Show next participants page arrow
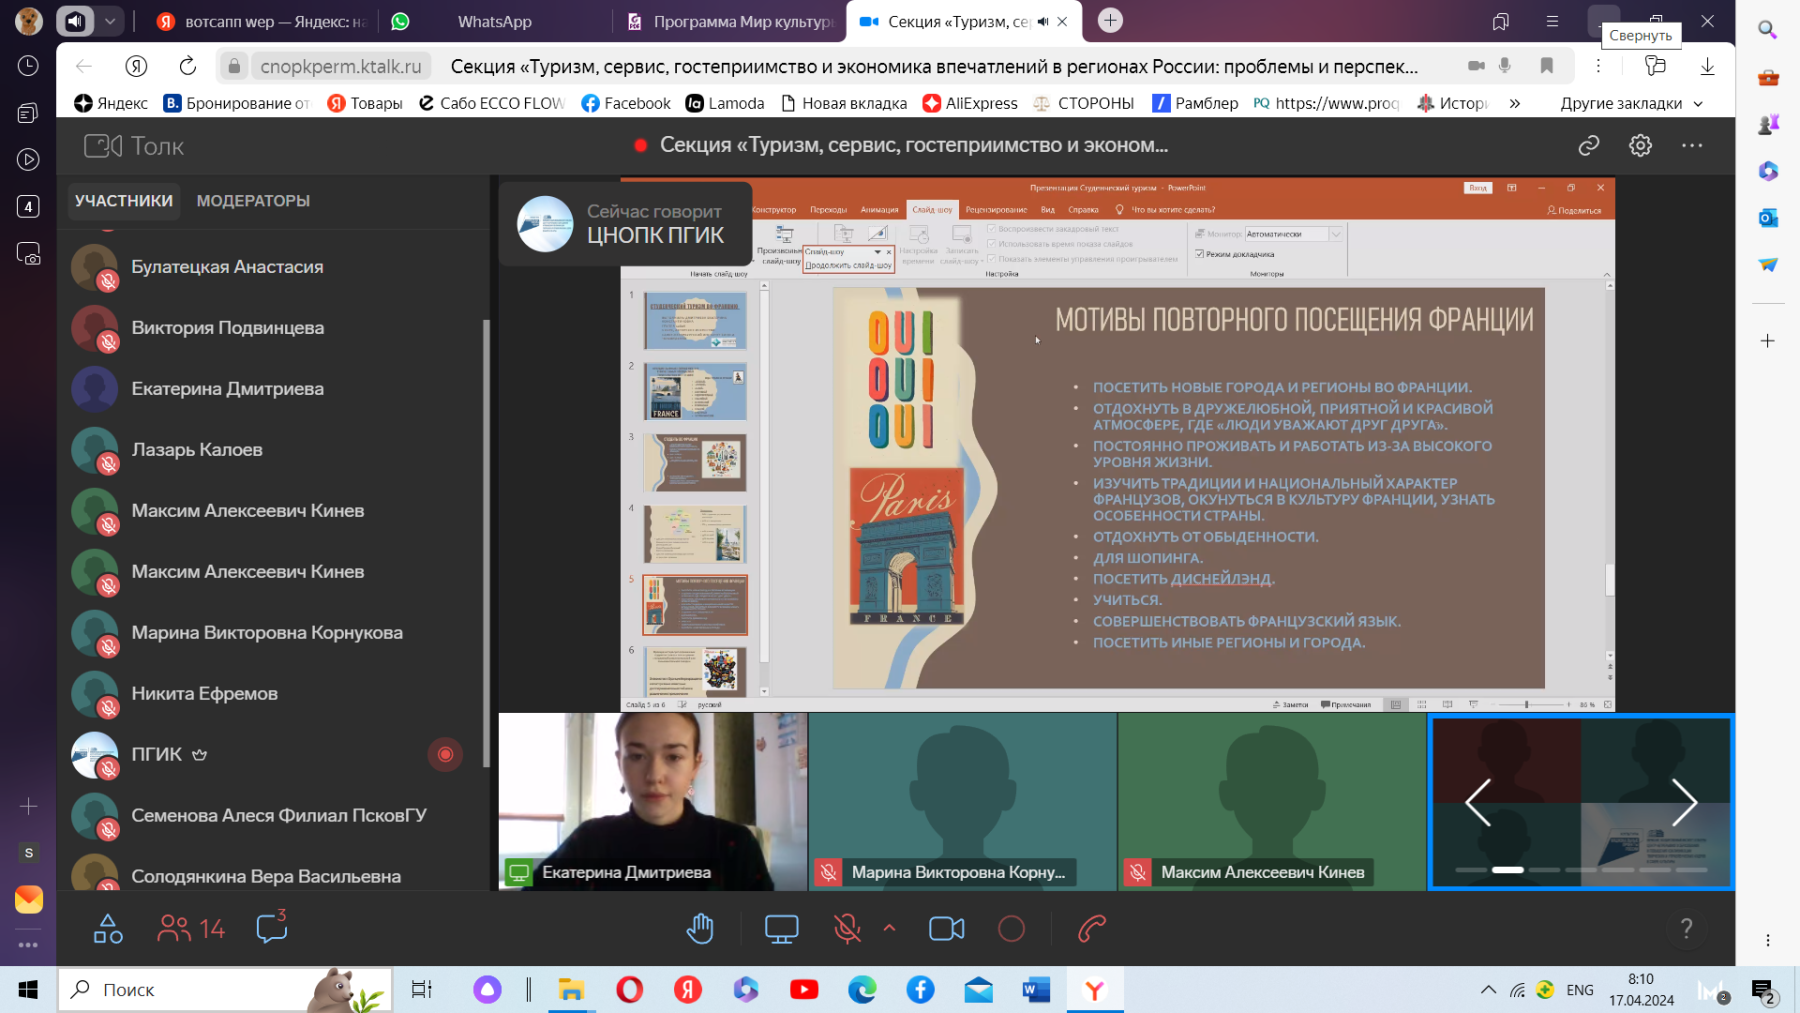 1684,802
